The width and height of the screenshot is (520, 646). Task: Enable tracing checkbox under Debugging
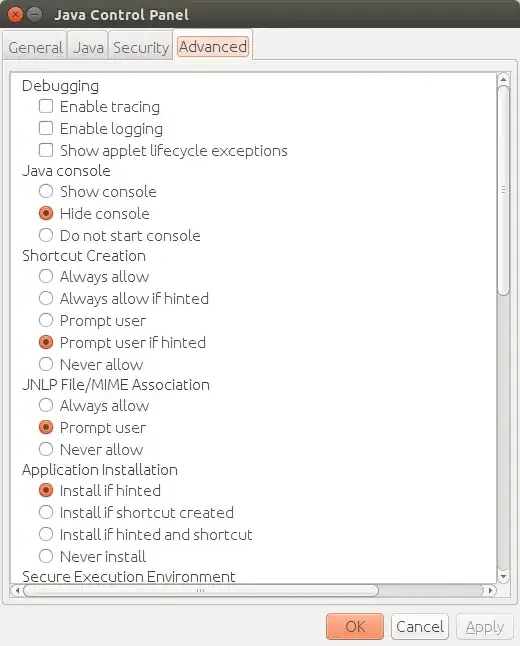[x=46, y=106]
